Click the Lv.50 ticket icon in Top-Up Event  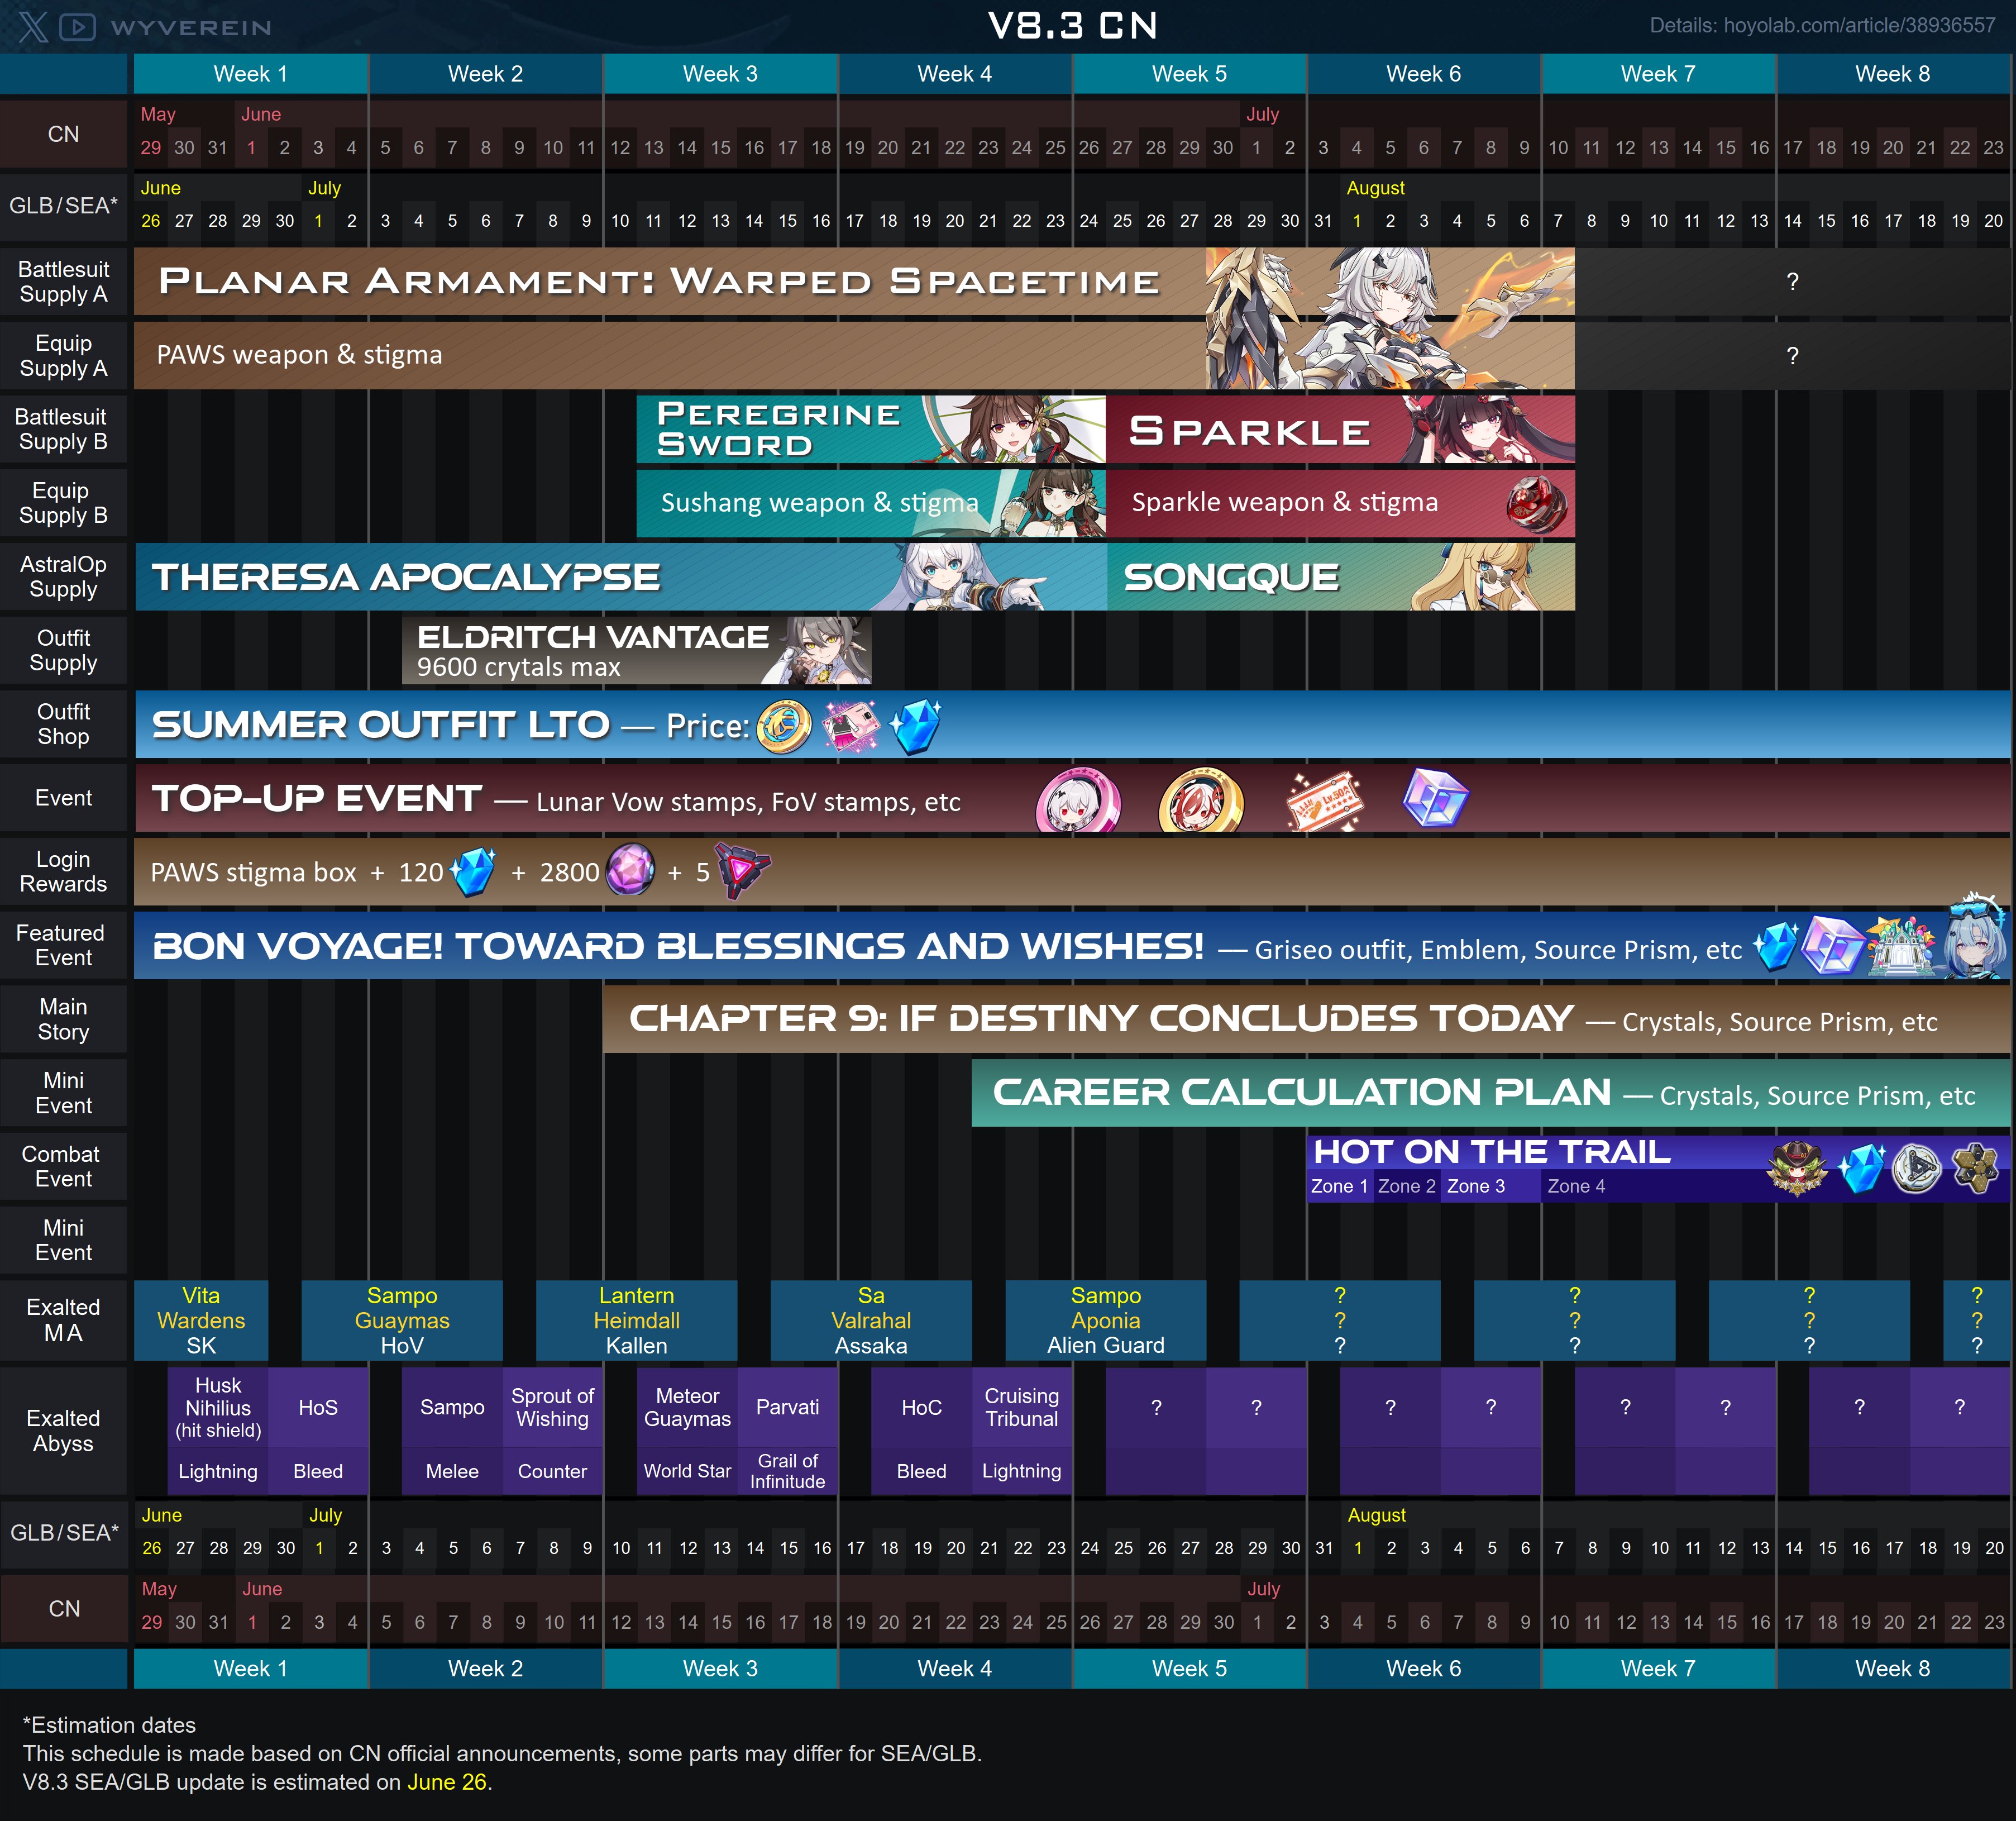pos(1324,800)
